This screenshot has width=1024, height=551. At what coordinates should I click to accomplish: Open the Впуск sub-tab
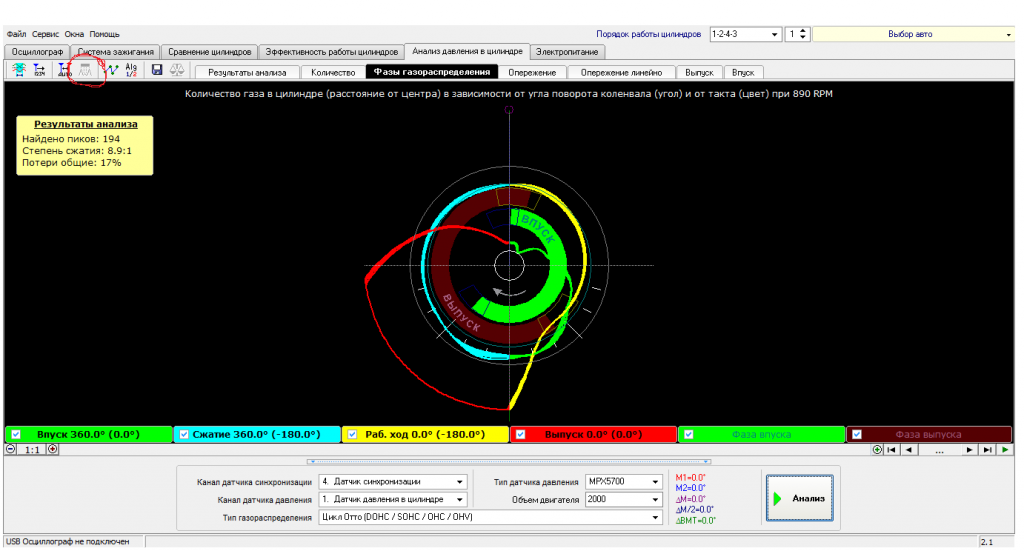pyautogui.click(x=743, y=72)
